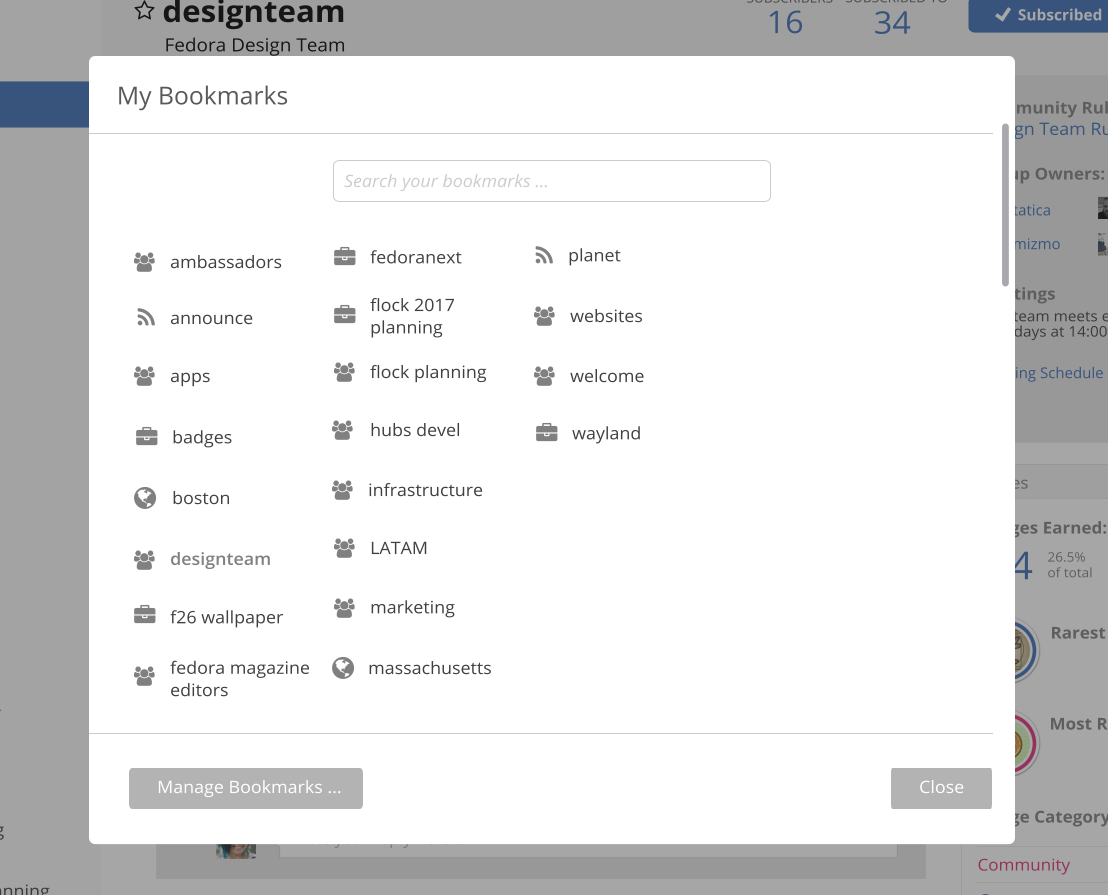Image resolution: width=1108 pixels, height=895 pixels.
Task: Click the briefcase icon beside flock 2017 planning
Action: [x=344, y=314]
